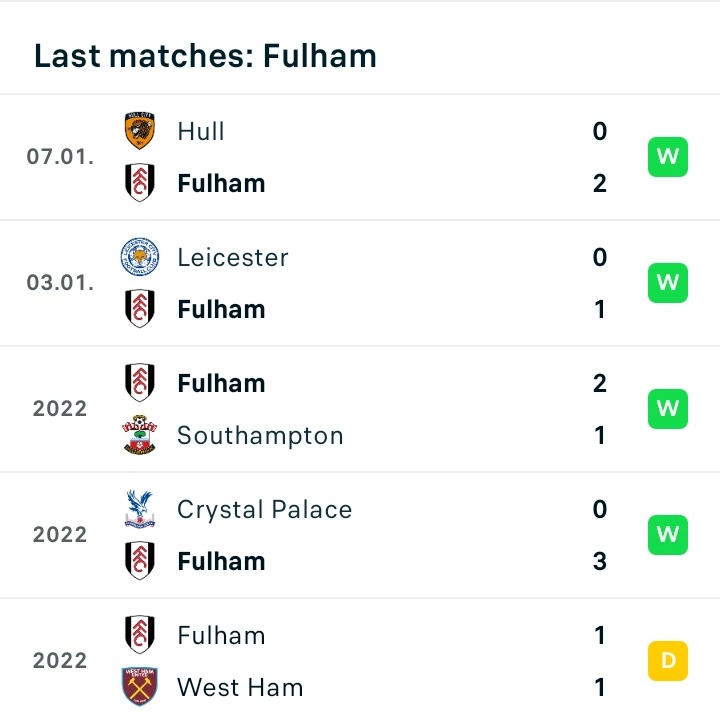Screen dimensions: 720x719
Task: Click the yellow D badge for West Ham match
Action: [668, 661]
